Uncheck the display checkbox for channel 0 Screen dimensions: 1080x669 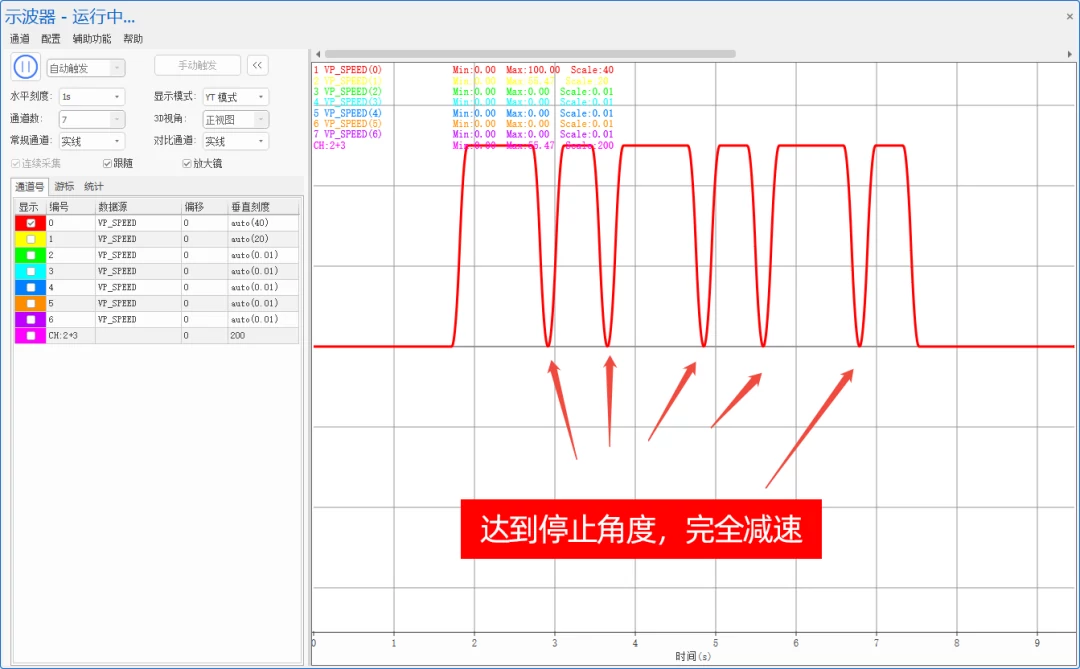pyautogui.click(x=31, y=223)
